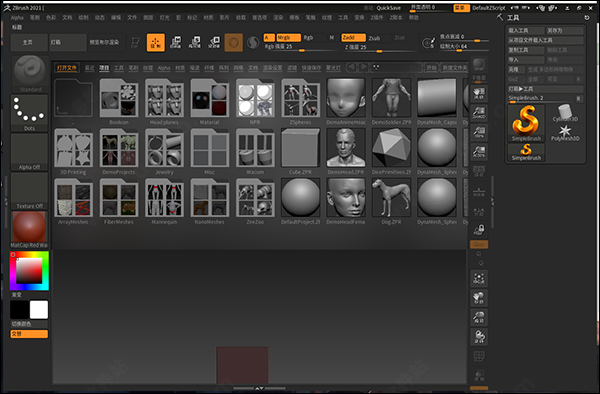
Task: Click the Rotate view icon in right shelf
Action: coord(479,337)
